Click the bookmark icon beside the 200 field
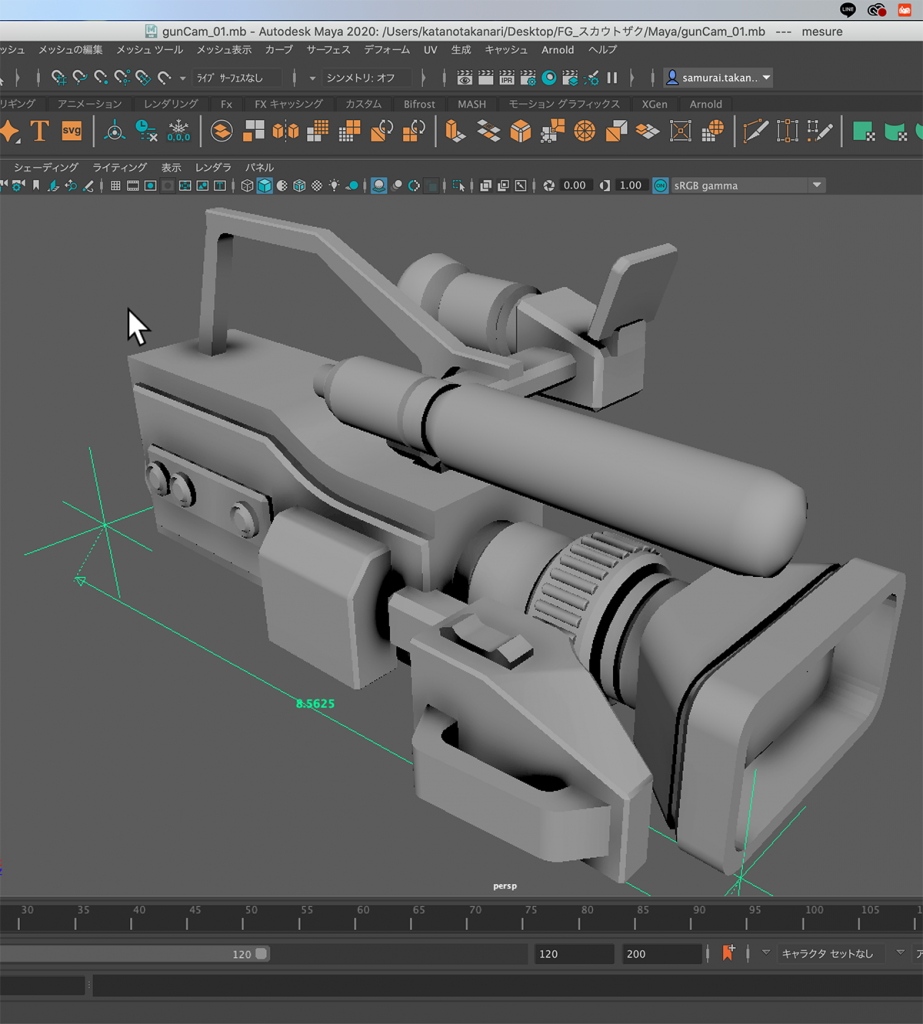 (728, 953)
